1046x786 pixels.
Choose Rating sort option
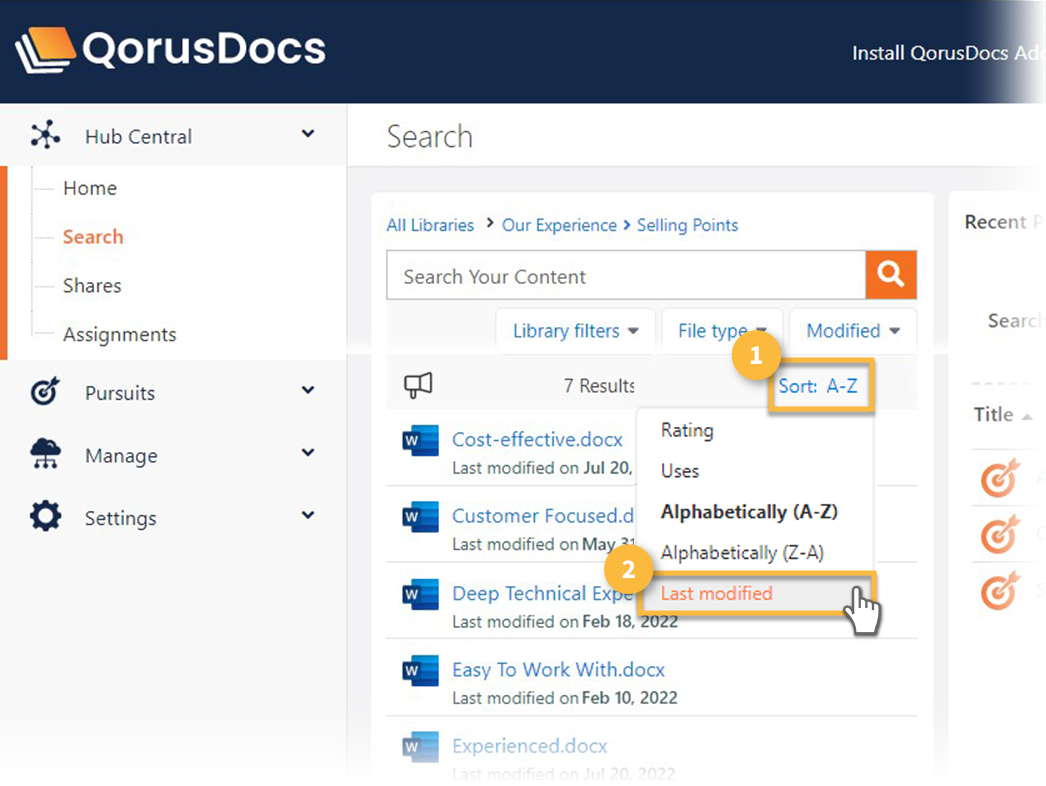point(687,430)
